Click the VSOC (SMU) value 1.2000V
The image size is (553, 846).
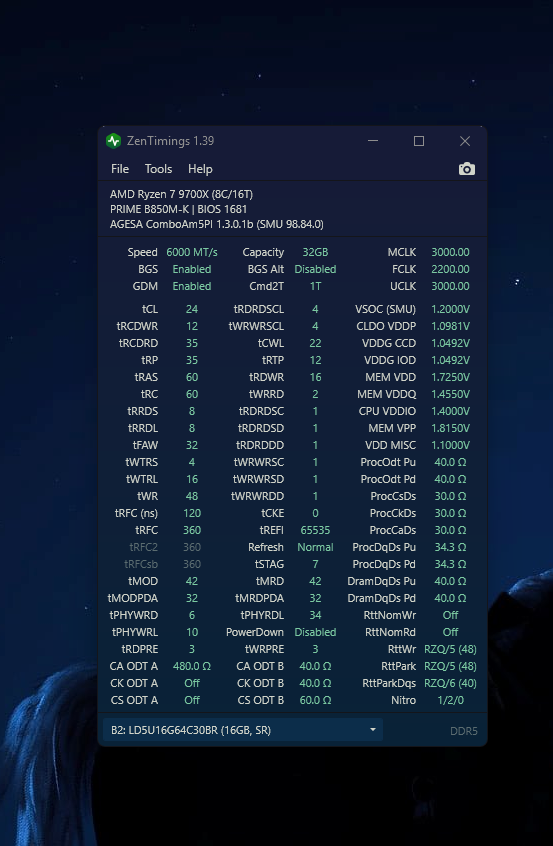click(x=450, y=309)
